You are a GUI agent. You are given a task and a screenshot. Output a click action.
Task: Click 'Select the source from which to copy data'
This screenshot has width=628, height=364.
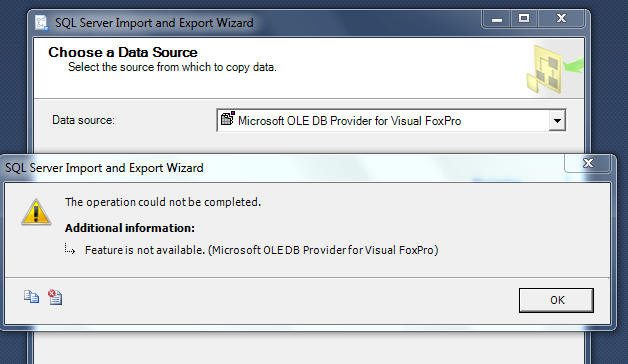tap(172, 67)
